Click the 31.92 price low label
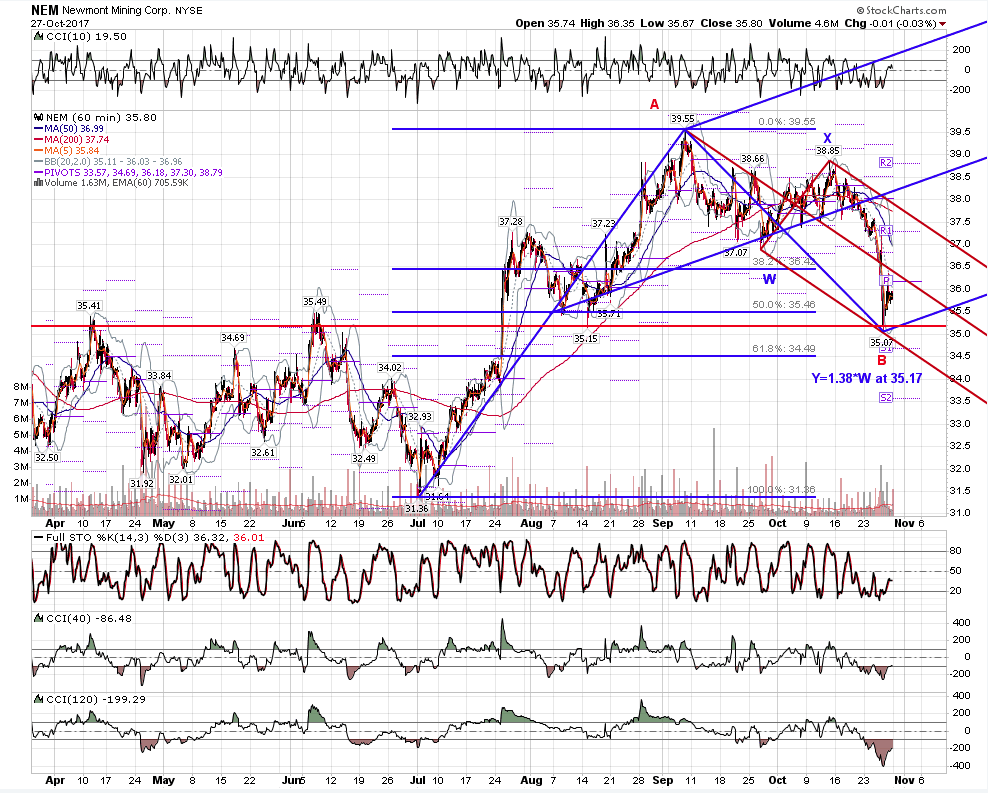The width and height of the screenshot is (988, 793). (x=142, y=483)
